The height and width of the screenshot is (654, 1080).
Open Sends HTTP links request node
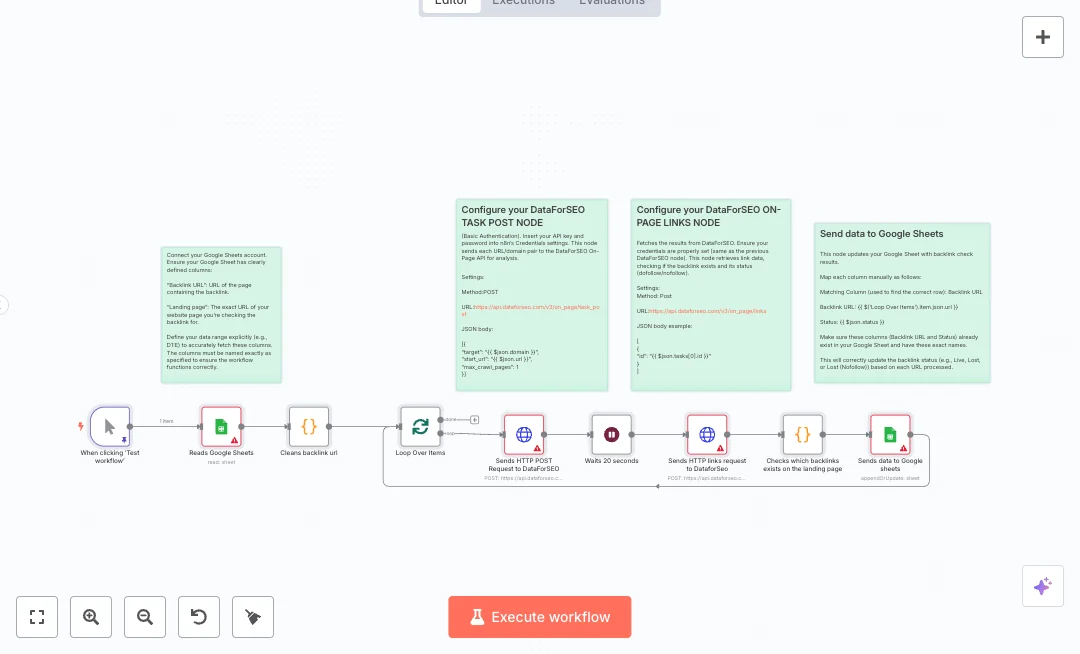pos(706,435)
